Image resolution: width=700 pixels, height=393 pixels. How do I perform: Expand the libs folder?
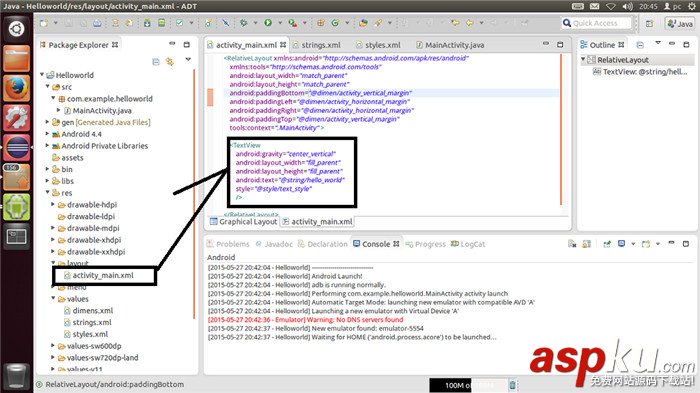click(47, 181)
